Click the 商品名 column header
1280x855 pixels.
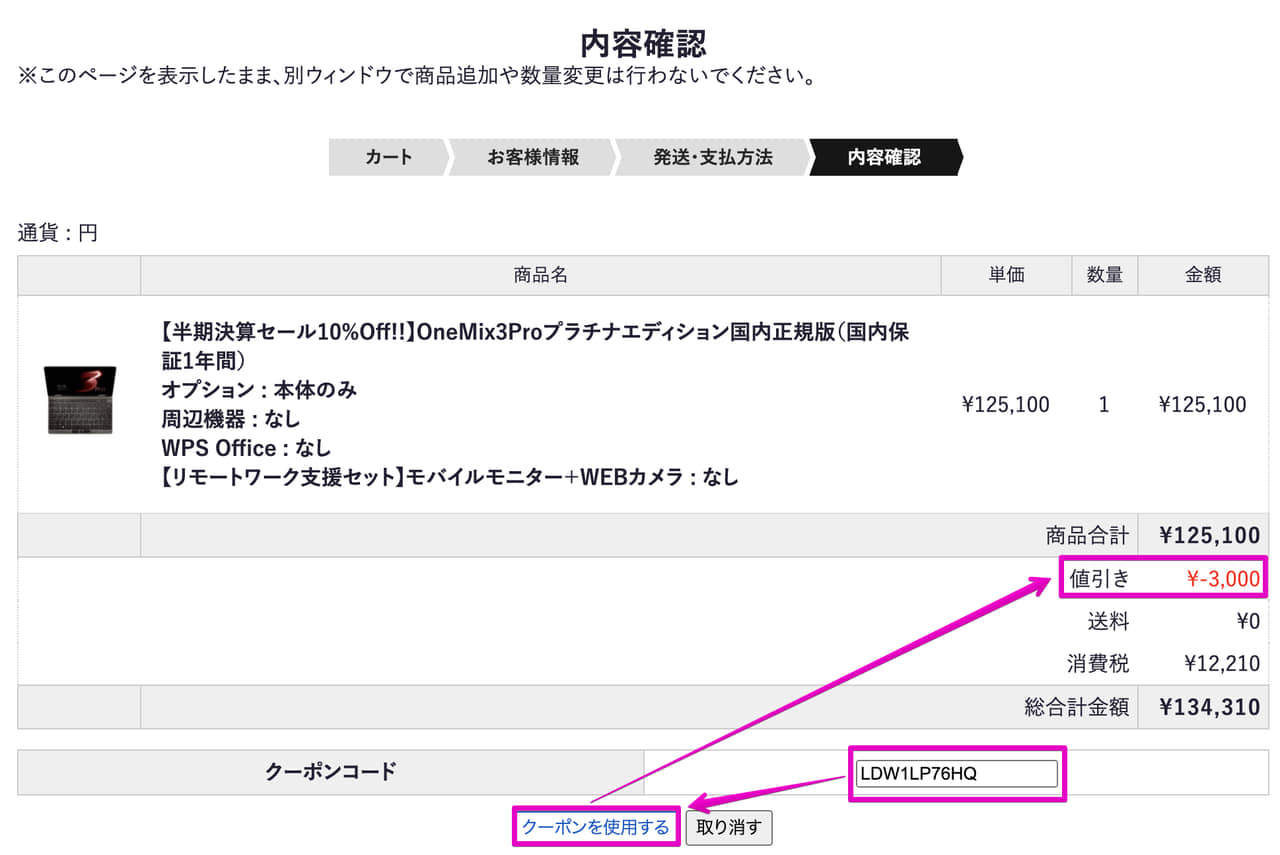[540, 276]
